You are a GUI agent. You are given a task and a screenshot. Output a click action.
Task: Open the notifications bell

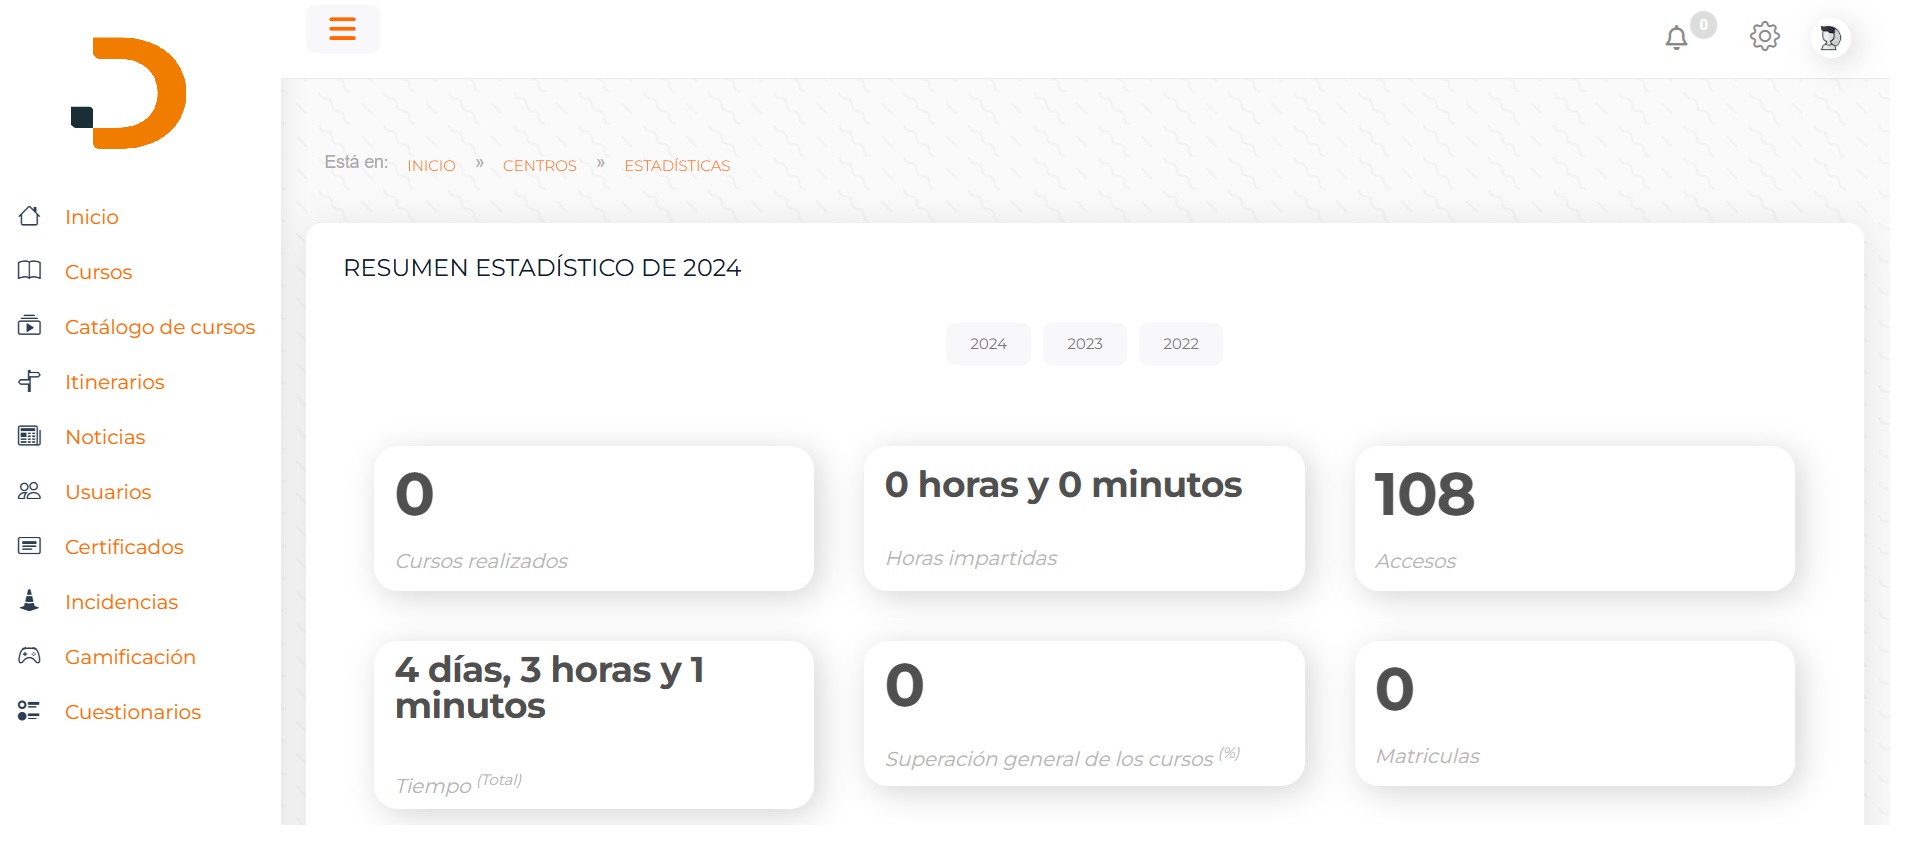tap(1676, 38)
